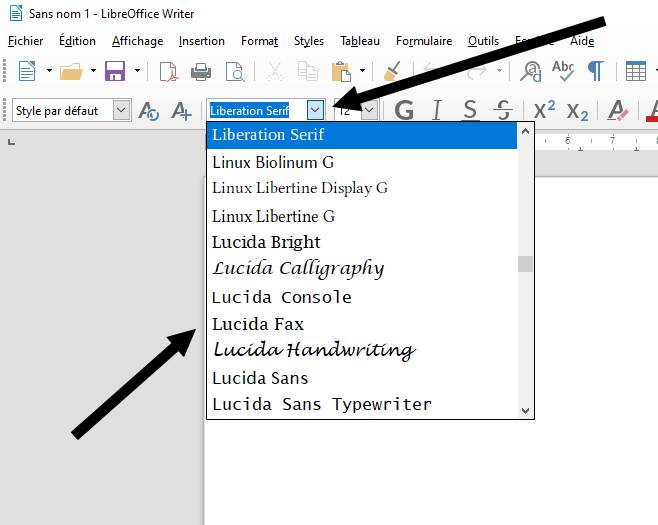Collapse the font name dropdown arrow

(316, 110)
